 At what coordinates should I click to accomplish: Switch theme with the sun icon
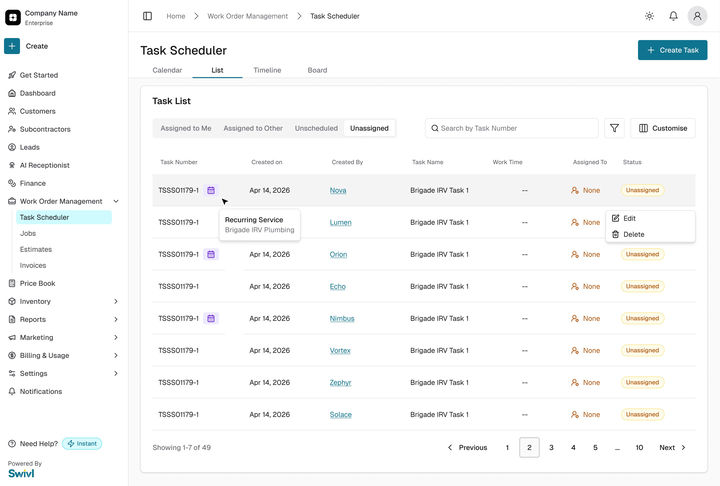tap(649, 16)
